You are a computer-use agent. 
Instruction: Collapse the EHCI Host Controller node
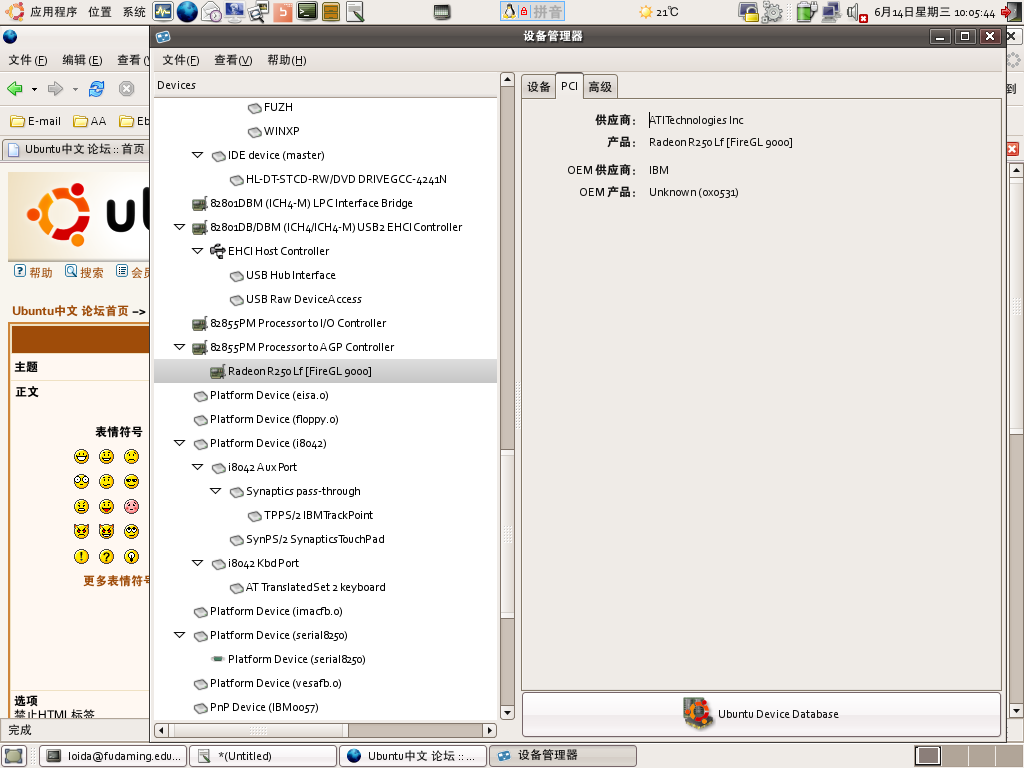pos(197,251)
